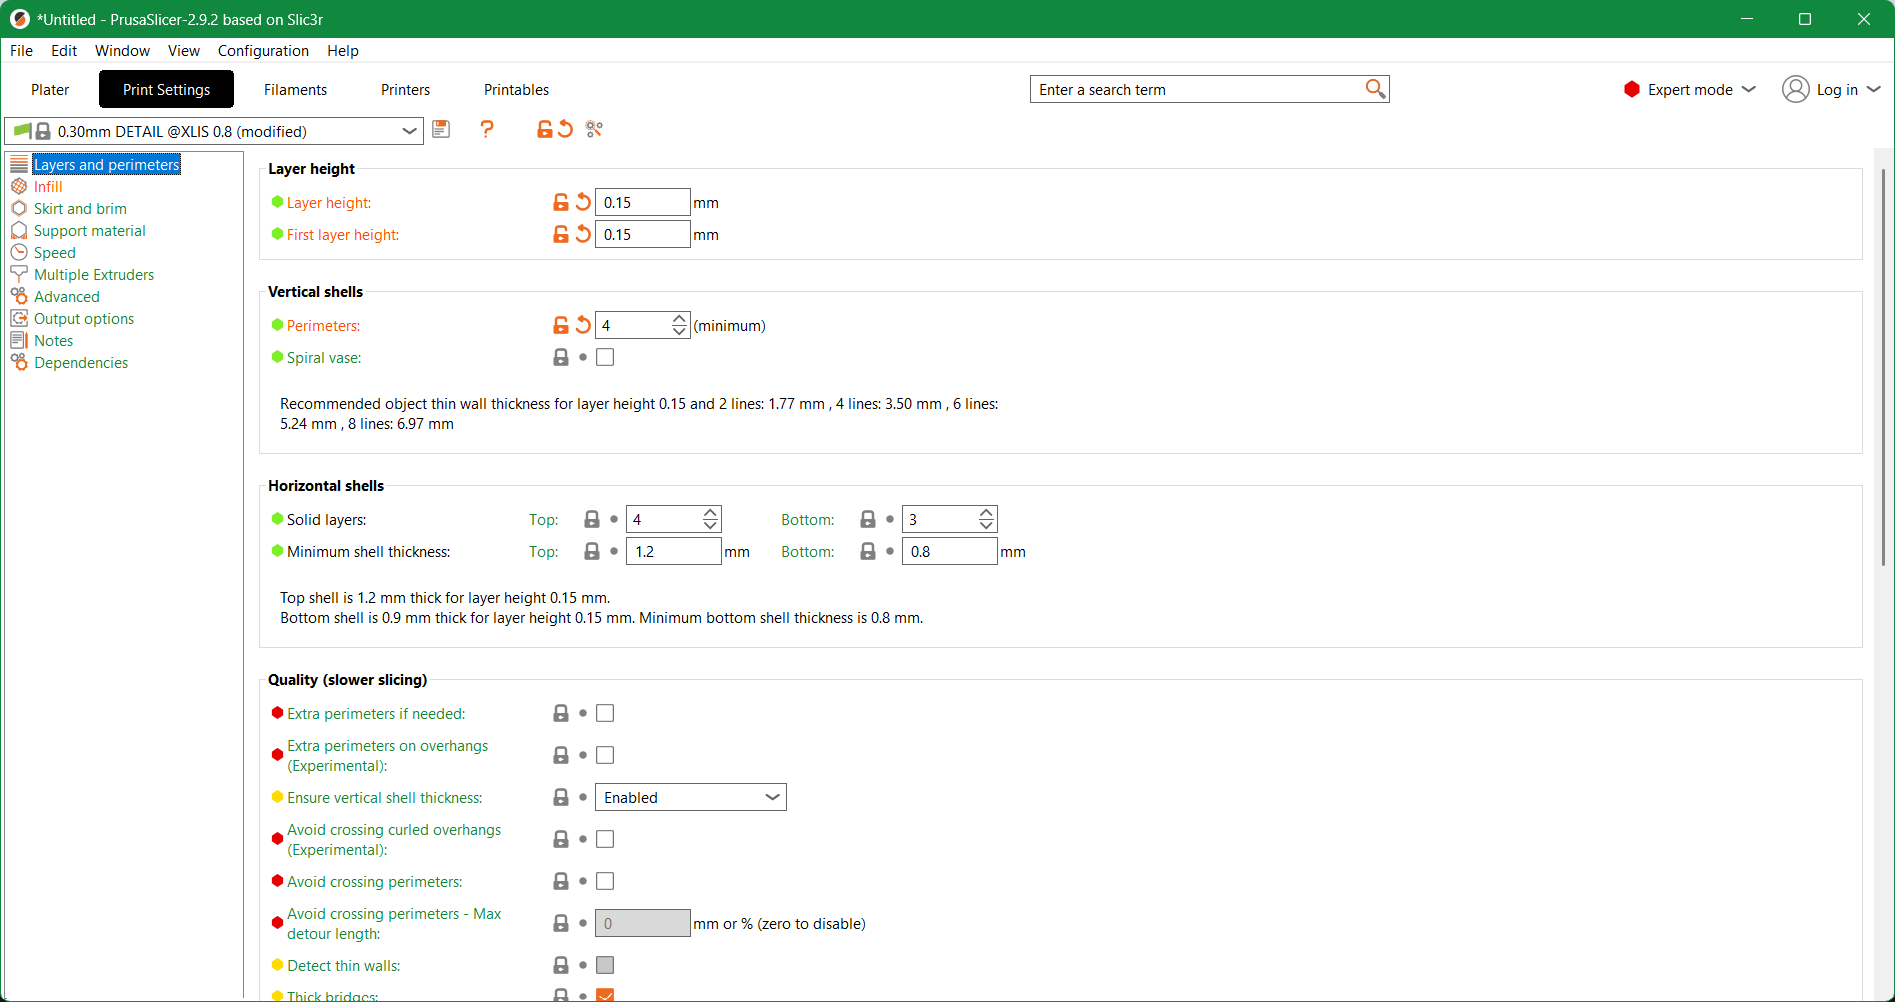Click Spiral vase lock icon
Viewport: 1895px width, 1002px height.
point(561,357)
